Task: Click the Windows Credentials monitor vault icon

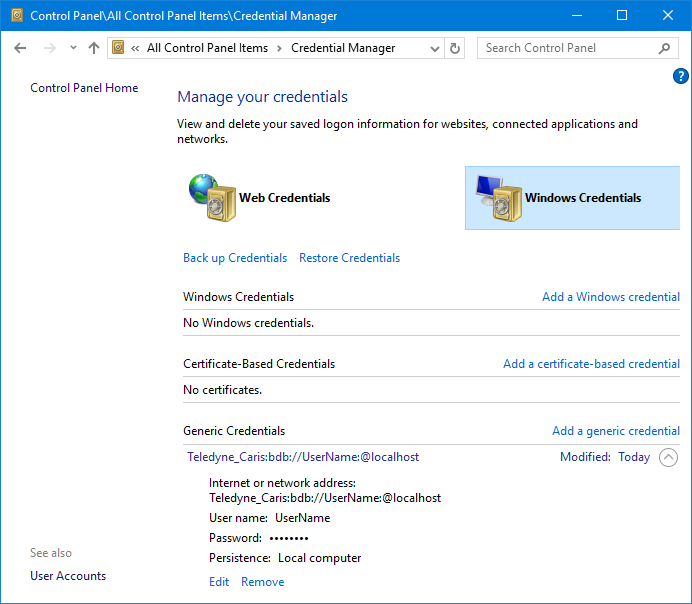Action: 497,197
